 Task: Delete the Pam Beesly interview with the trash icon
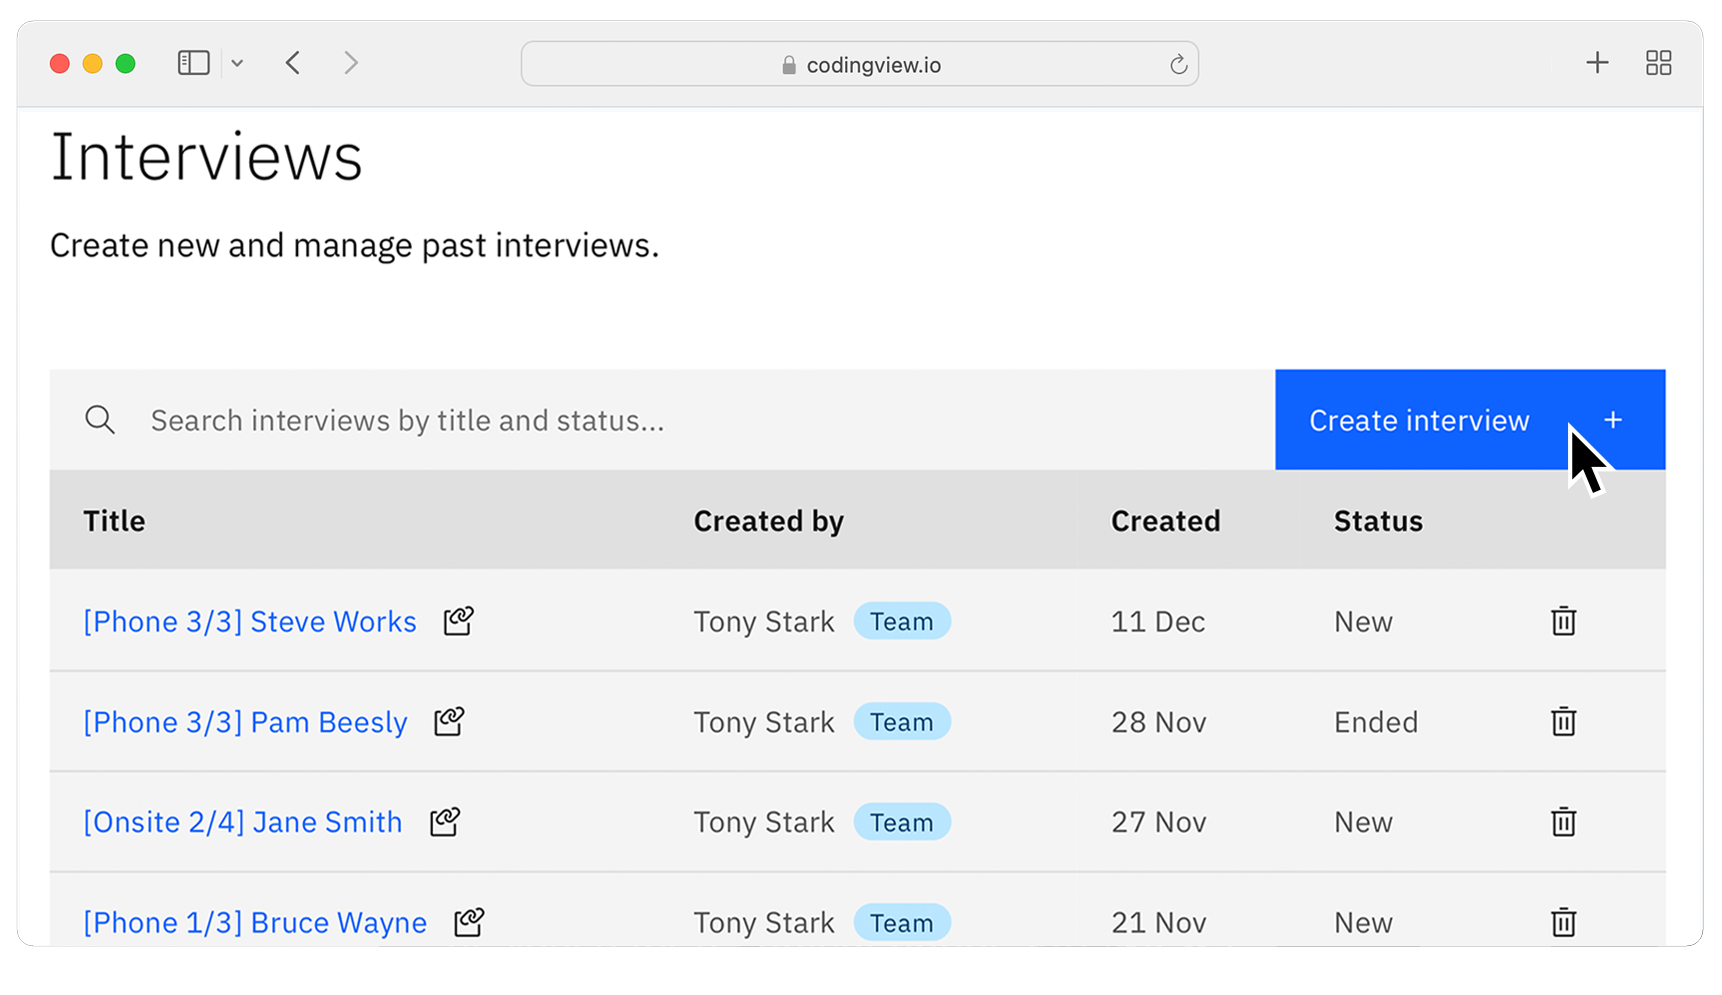[1564, 721]
